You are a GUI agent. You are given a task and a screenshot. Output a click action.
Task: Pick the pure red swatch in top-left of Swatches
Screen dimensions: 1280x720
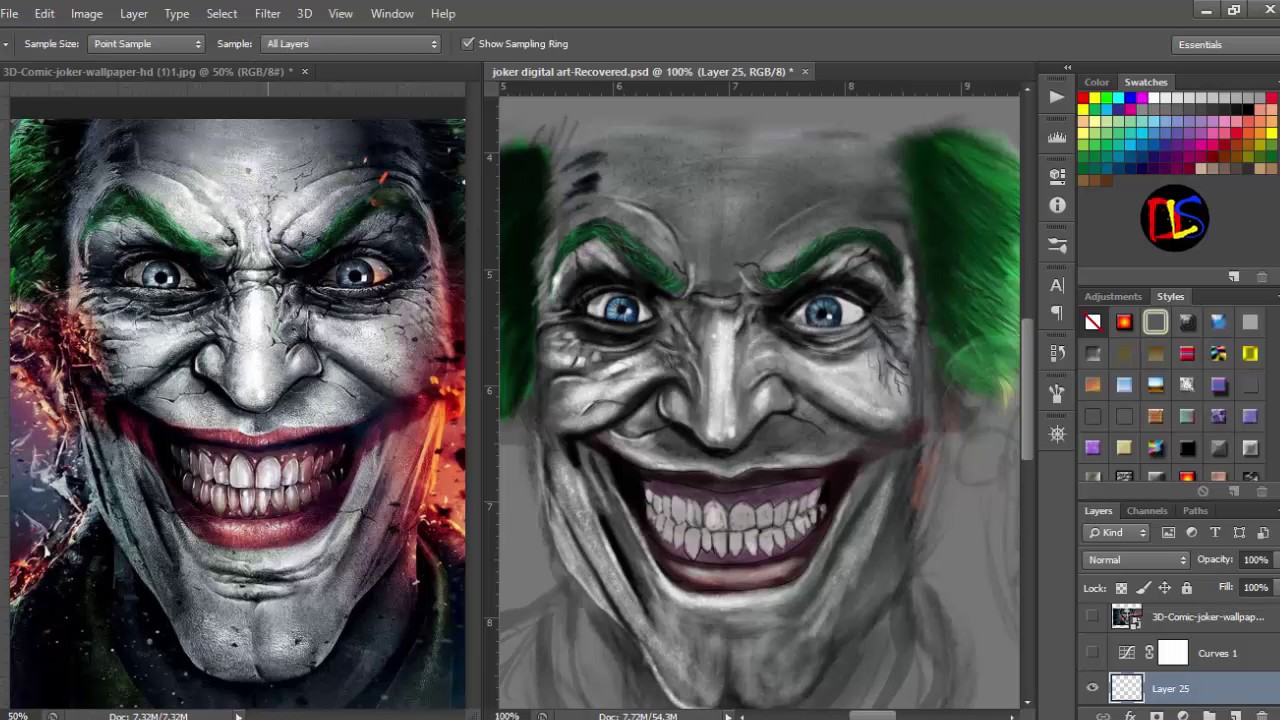point(1083,98)
